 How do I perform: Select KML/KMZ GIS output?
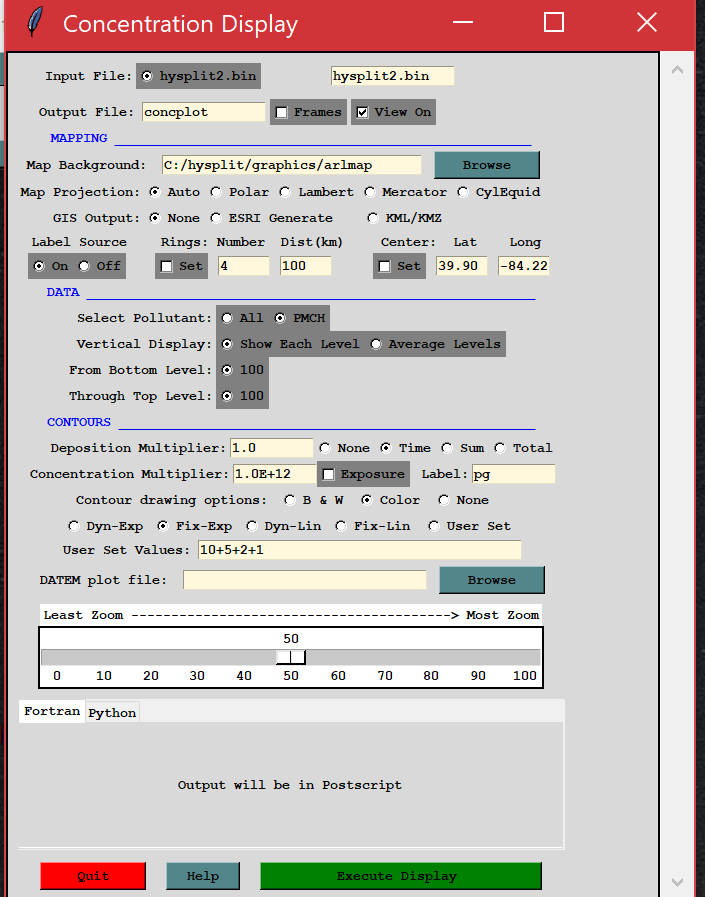pyautogui.click(x=373, y=217)
